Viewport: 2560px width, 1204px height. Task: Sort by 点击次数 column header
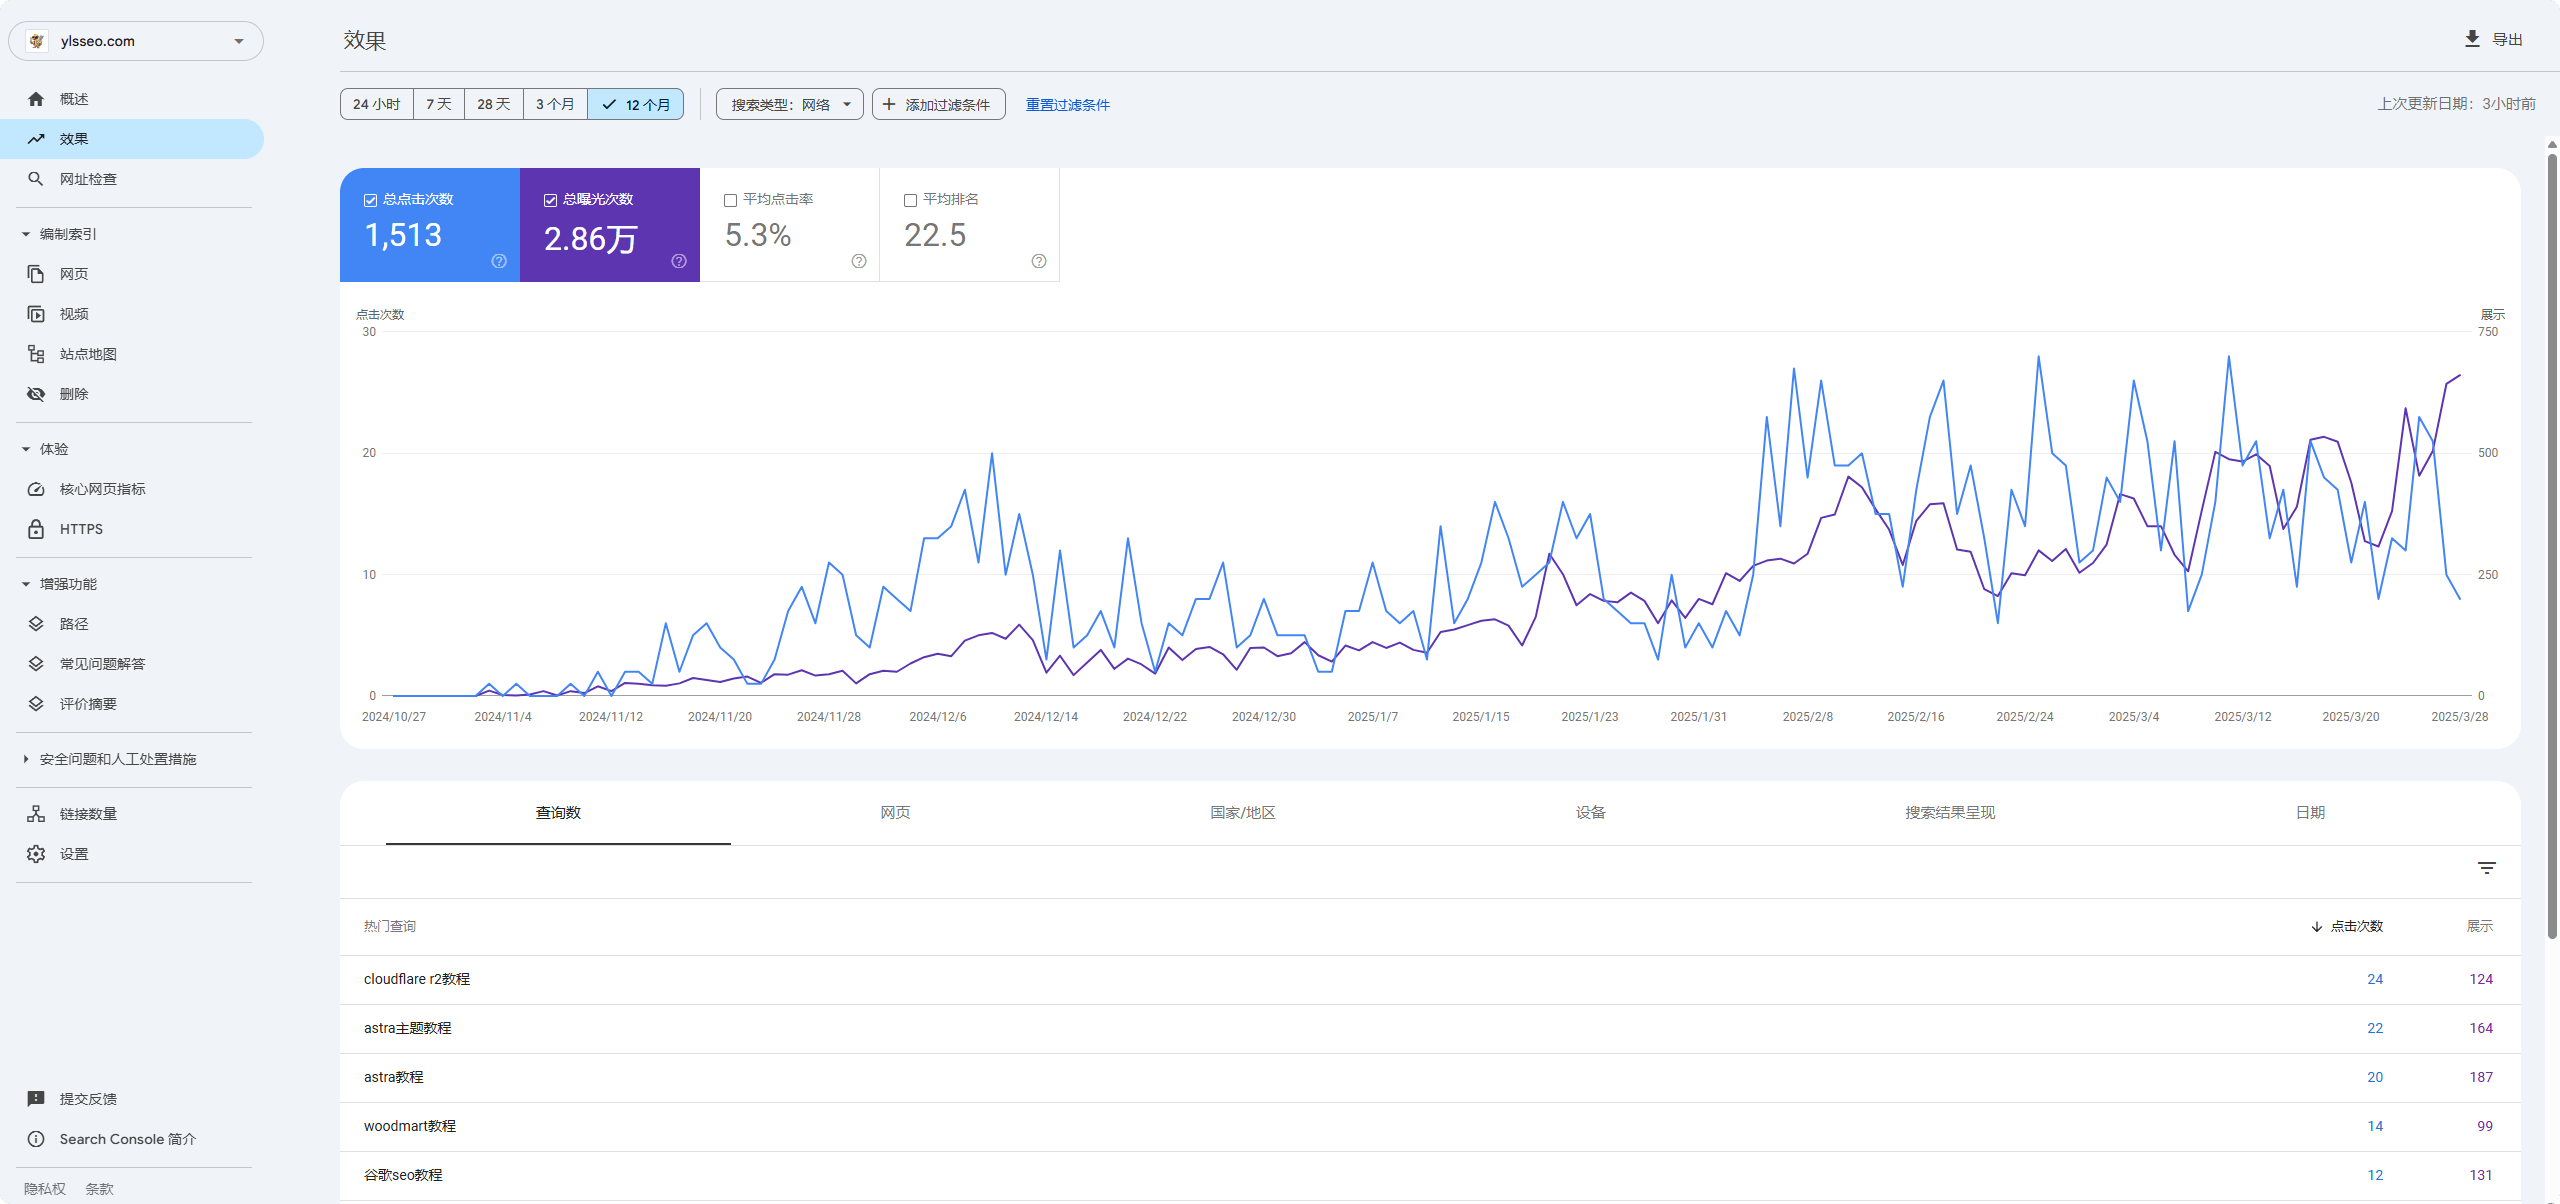click(2347, 926)
